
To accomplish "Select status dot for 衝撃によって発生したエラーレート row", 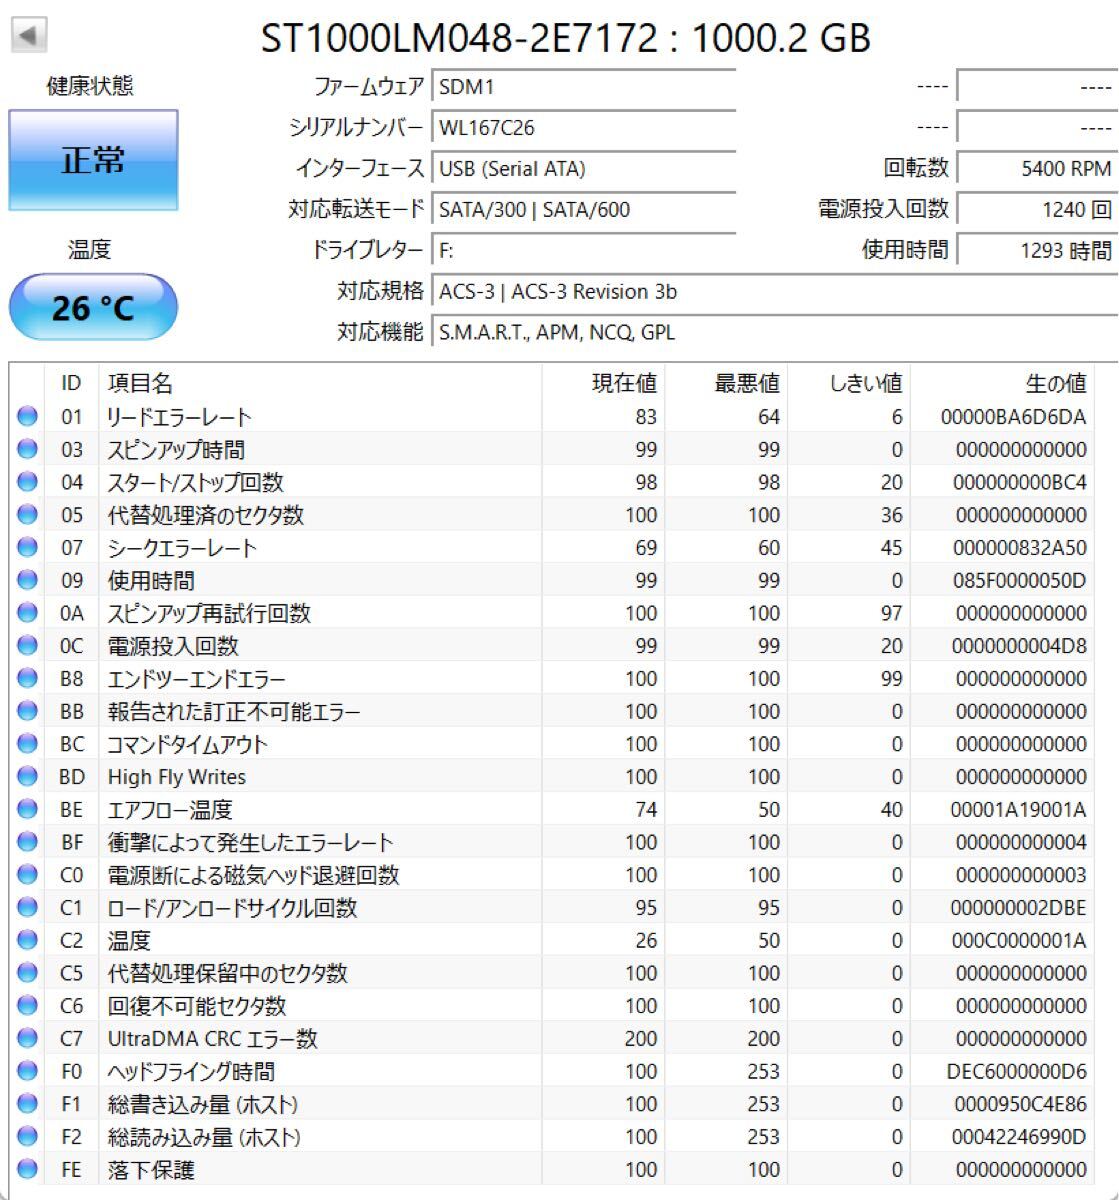I will [x=27, y=842].
